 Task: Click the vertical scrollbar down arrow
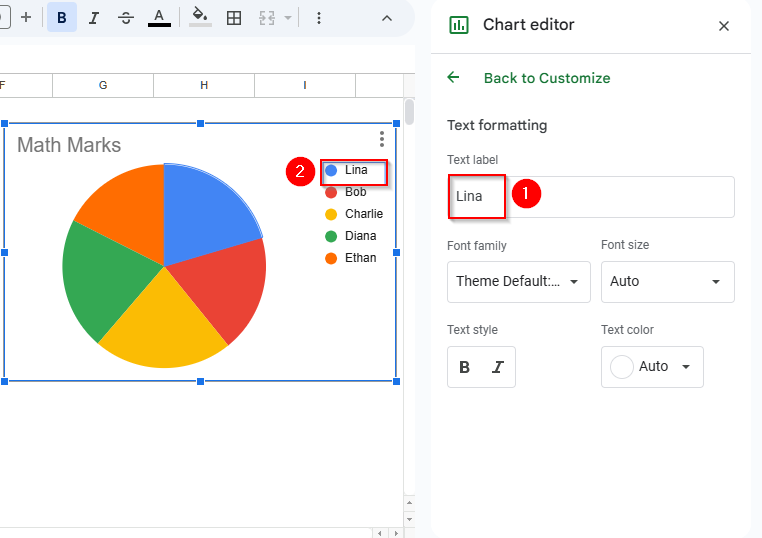coord(409,519)
